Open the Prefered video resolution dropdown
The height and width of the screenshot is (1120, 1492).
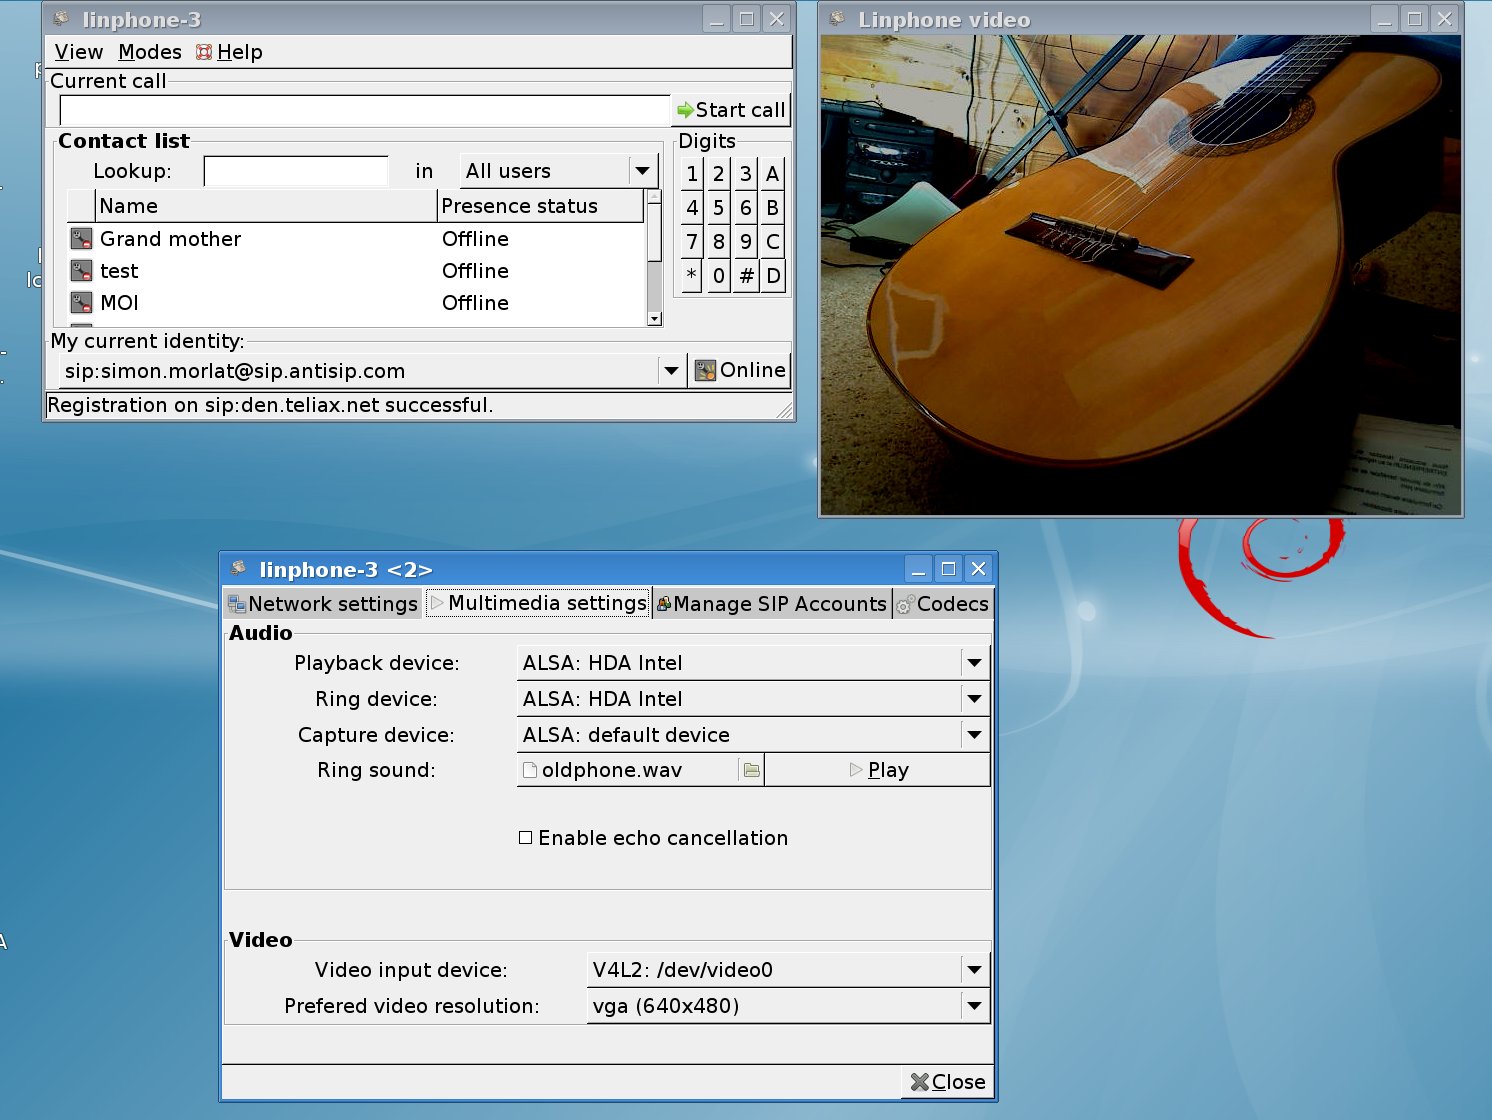pos(974,1006)
